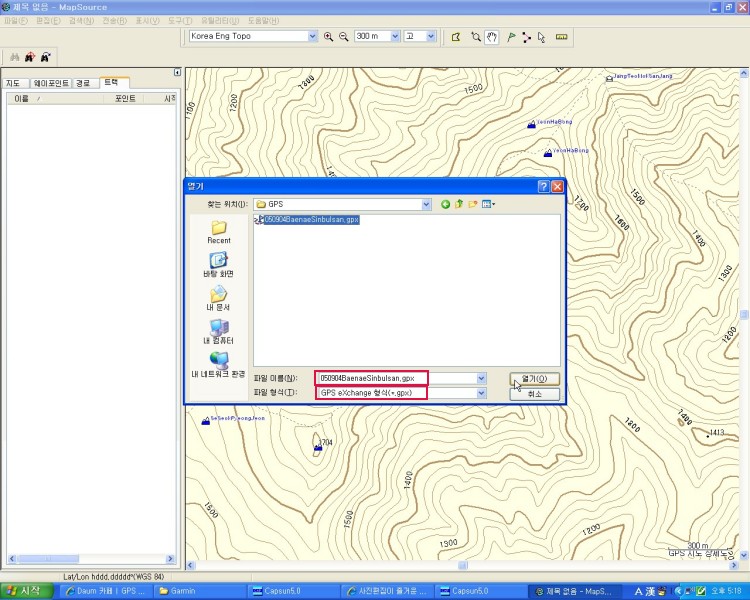This screenshot has width=750, height=600.
Task: Open the 검색(N) menu
Action: (x=81, y=21)
